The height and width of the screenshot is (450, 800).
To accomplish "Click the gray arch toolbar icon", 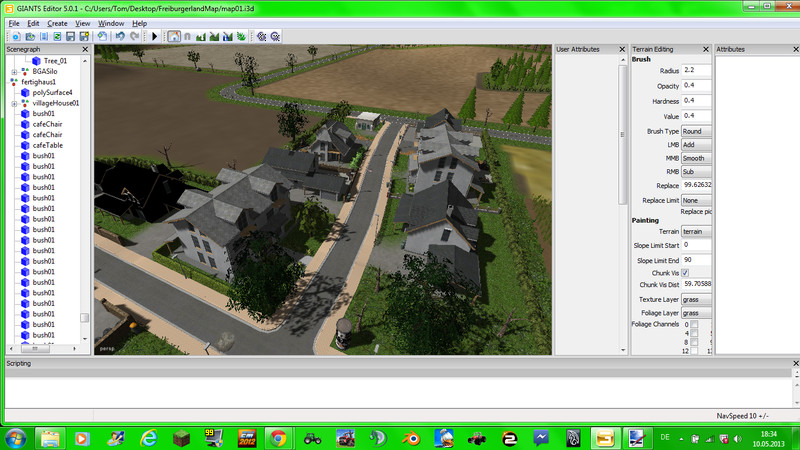I will click(187, 36).
